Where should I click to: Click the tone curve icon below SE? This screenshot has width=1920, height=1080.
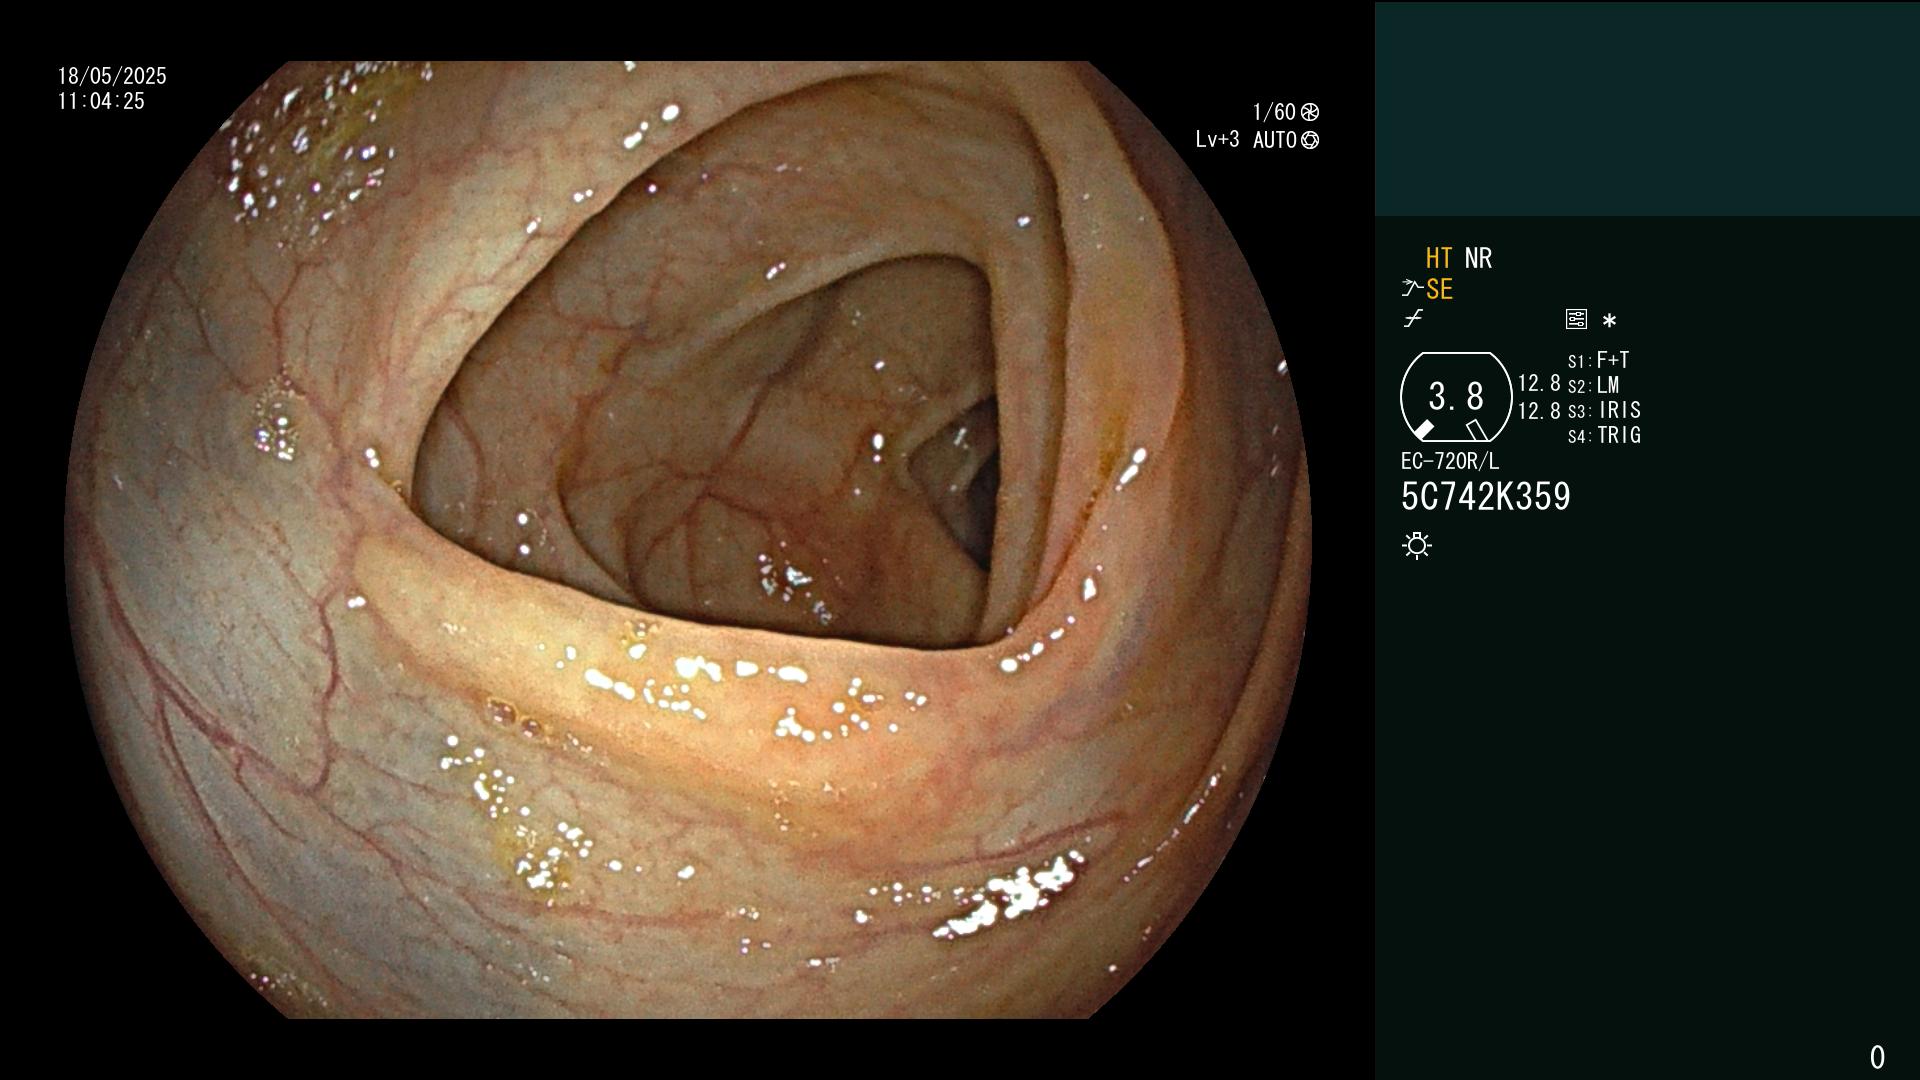click(x=1413, y=319)
